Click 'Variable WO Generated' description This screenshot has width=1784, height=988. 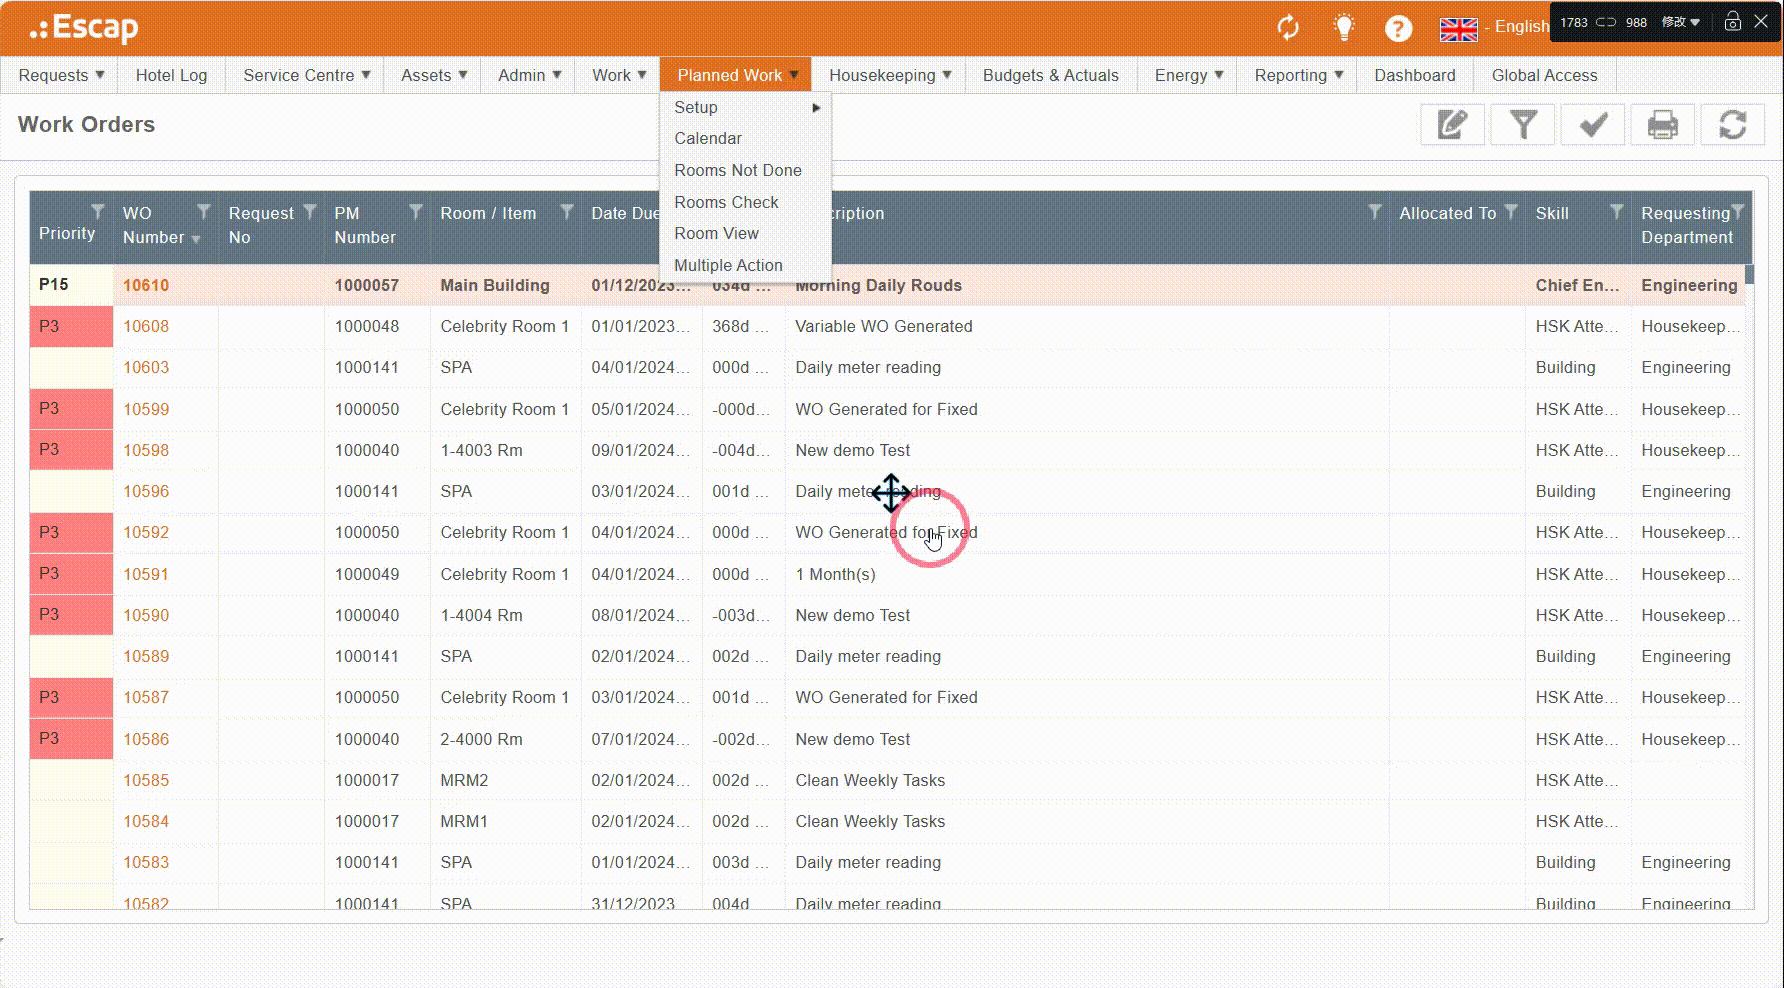point(884,326)
